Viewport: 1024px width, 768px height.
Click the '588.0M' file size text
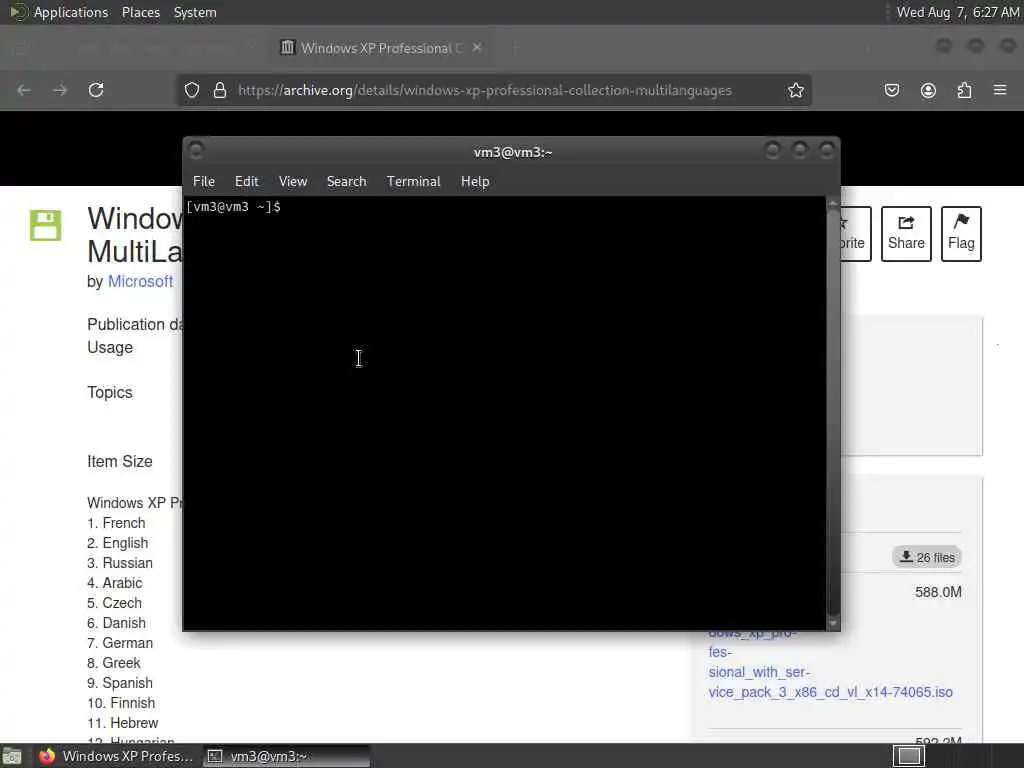pyautogui.click(x=938, y=592)
